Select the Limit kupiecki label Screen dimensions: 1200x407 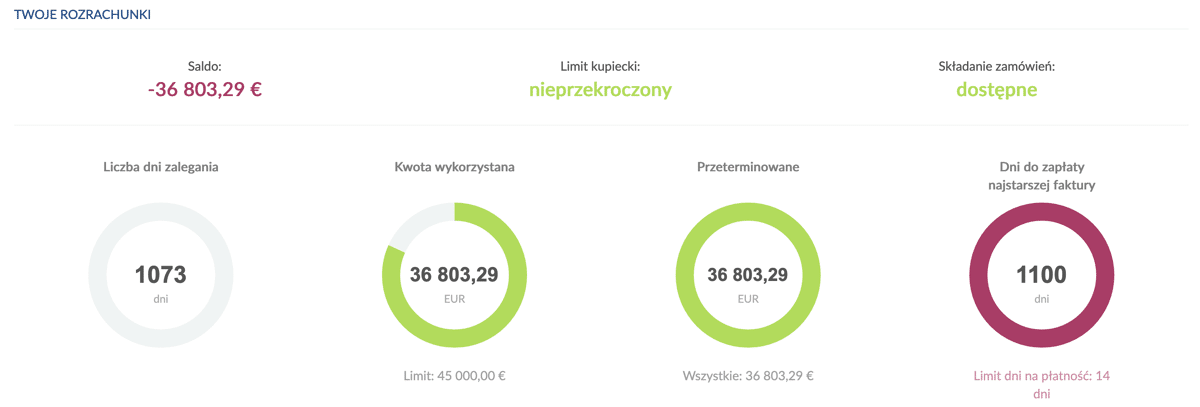coord(600,66)
